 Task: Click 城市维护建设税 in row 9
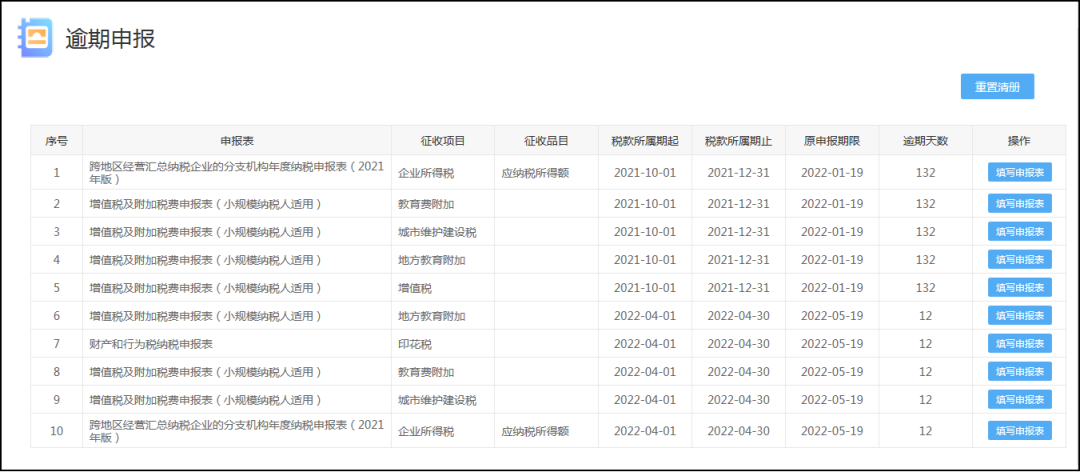437,400
